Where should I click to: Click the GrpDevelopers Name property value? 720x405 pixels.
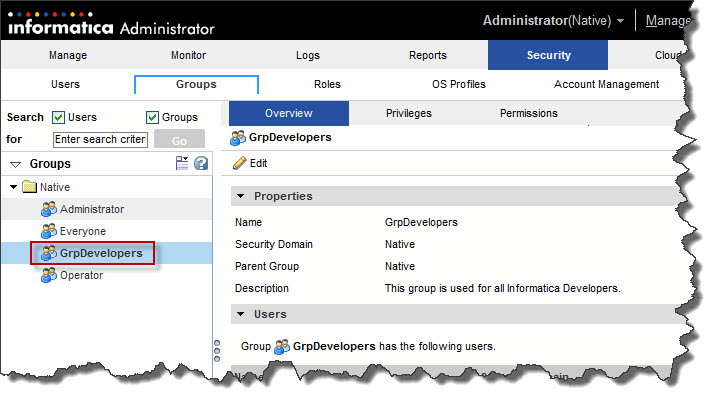[x=421, y=222]
